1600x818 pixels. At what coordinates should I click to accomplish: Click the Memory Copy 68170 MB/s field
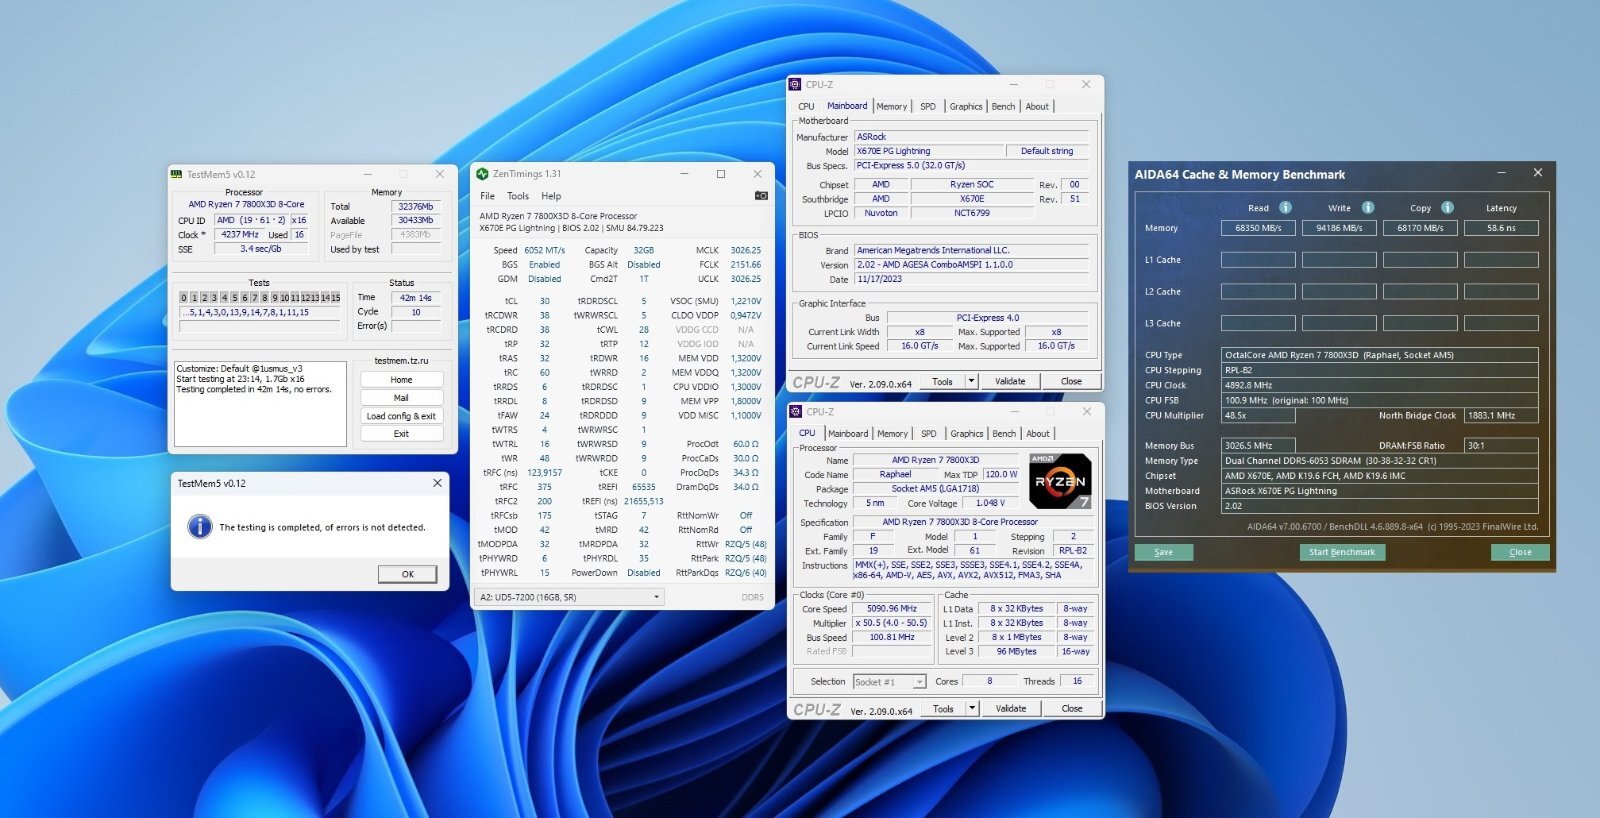[1420, 228]
